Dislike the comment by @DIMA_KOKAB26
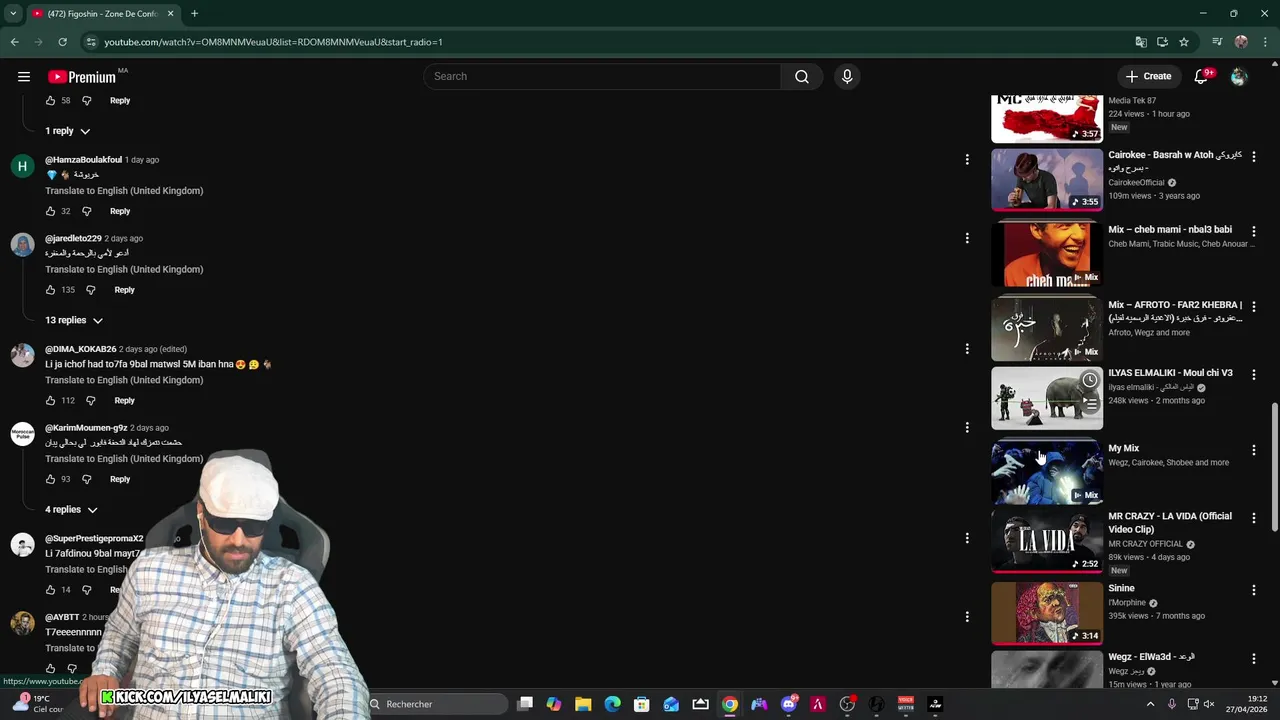This screenshot has height=720, width=1280. (x=90, y=400)
